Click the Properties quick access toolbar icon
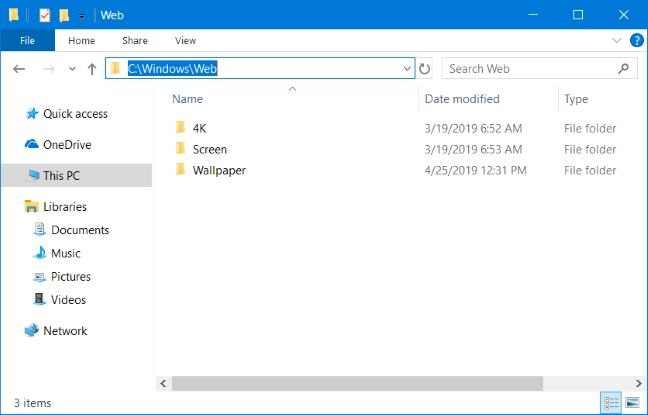This screenshot has width=648, height=415. tap(44, 15)
